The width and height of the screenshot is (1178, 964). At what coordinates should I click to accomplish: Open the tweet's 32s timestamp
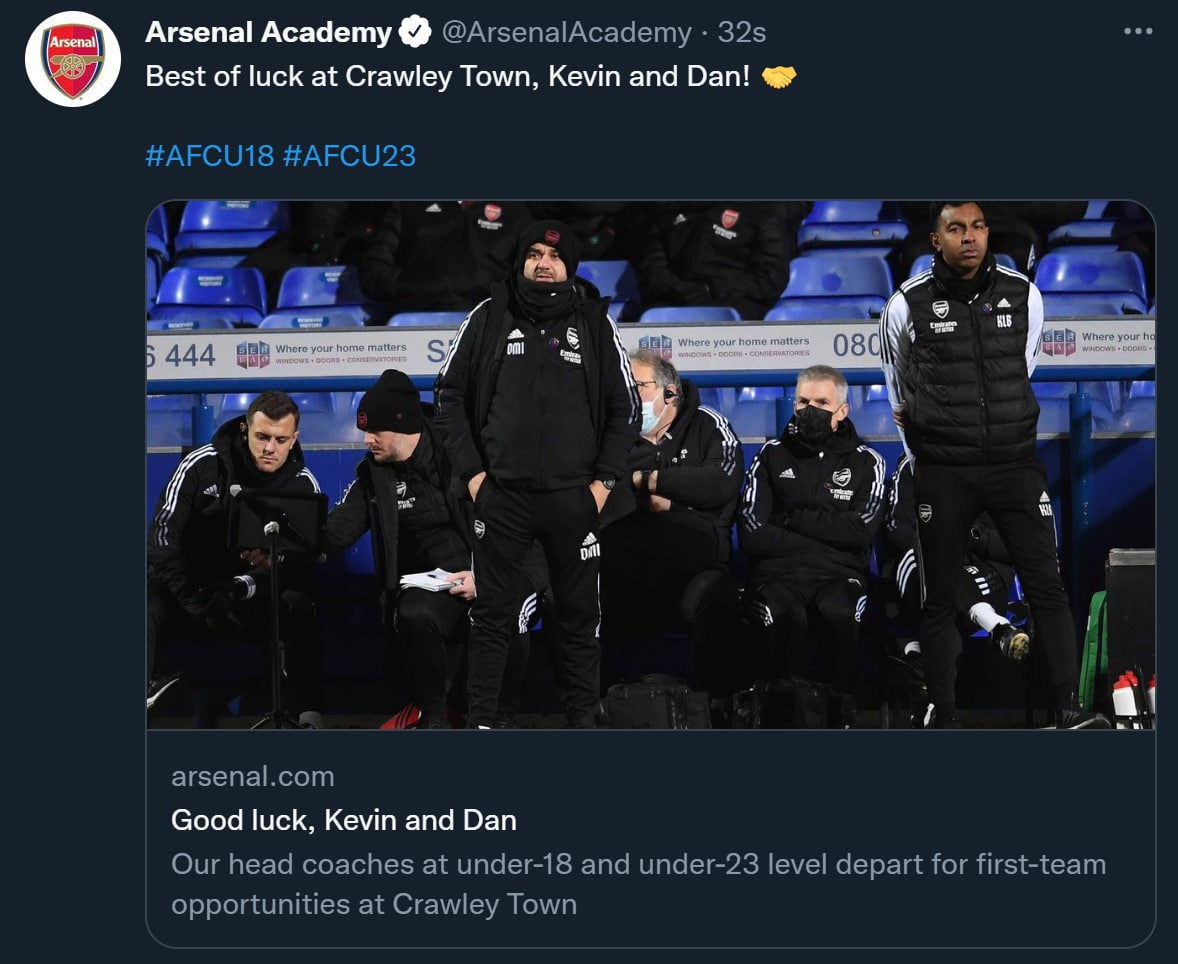click(x=742, y=33)
